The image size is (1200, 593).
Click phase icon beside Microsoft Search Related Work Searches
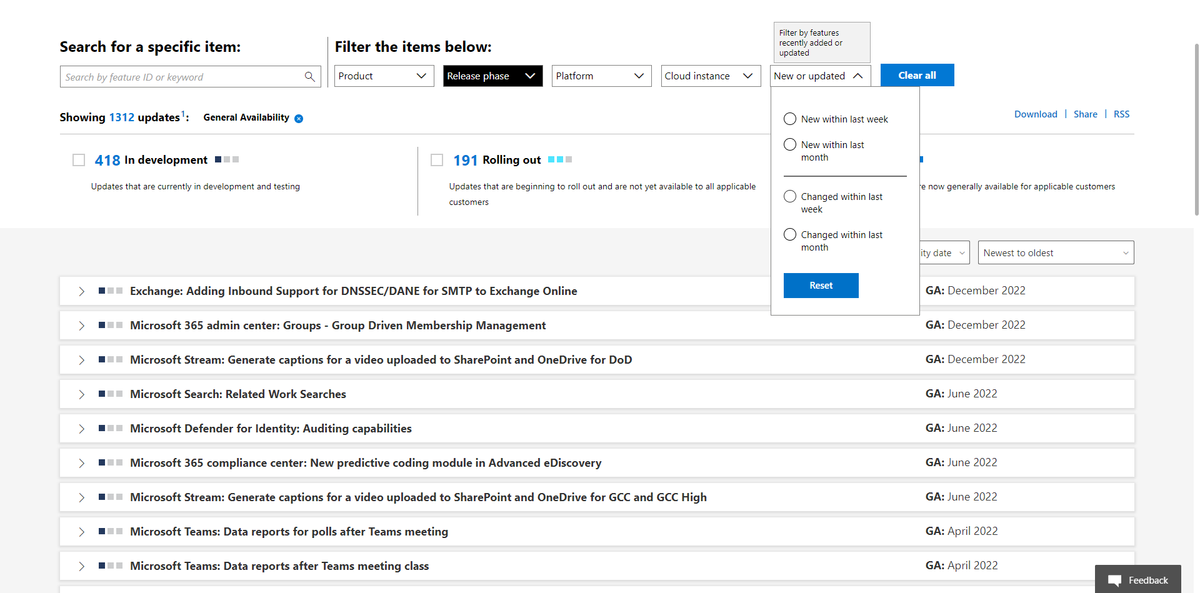pyautogui.click(x=111, y=394)
